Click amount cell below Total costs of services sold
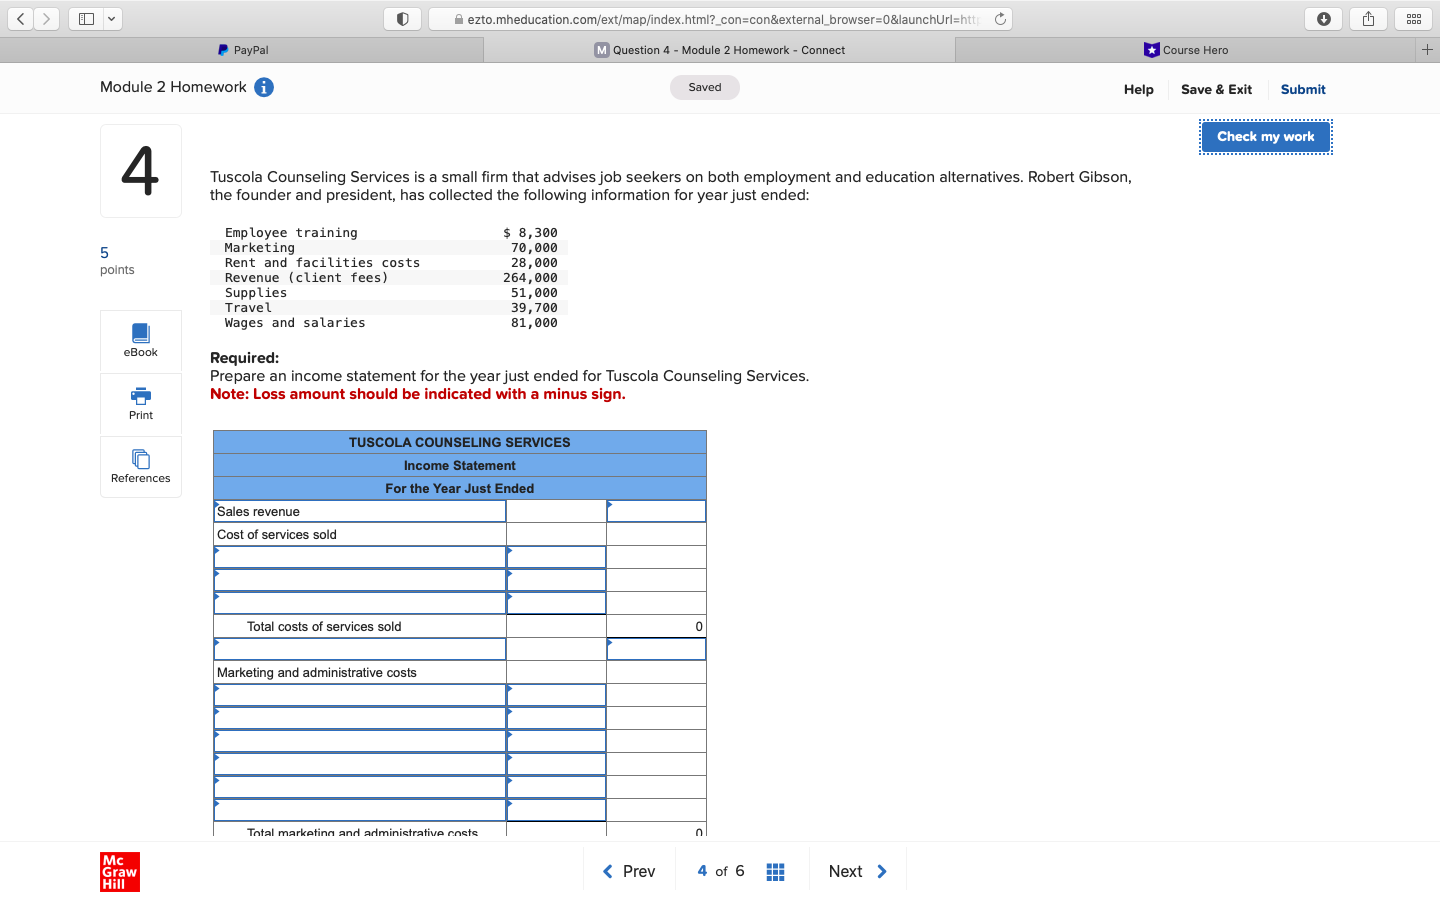Viewport: 1440px width, 900px height. coord(656,649)
